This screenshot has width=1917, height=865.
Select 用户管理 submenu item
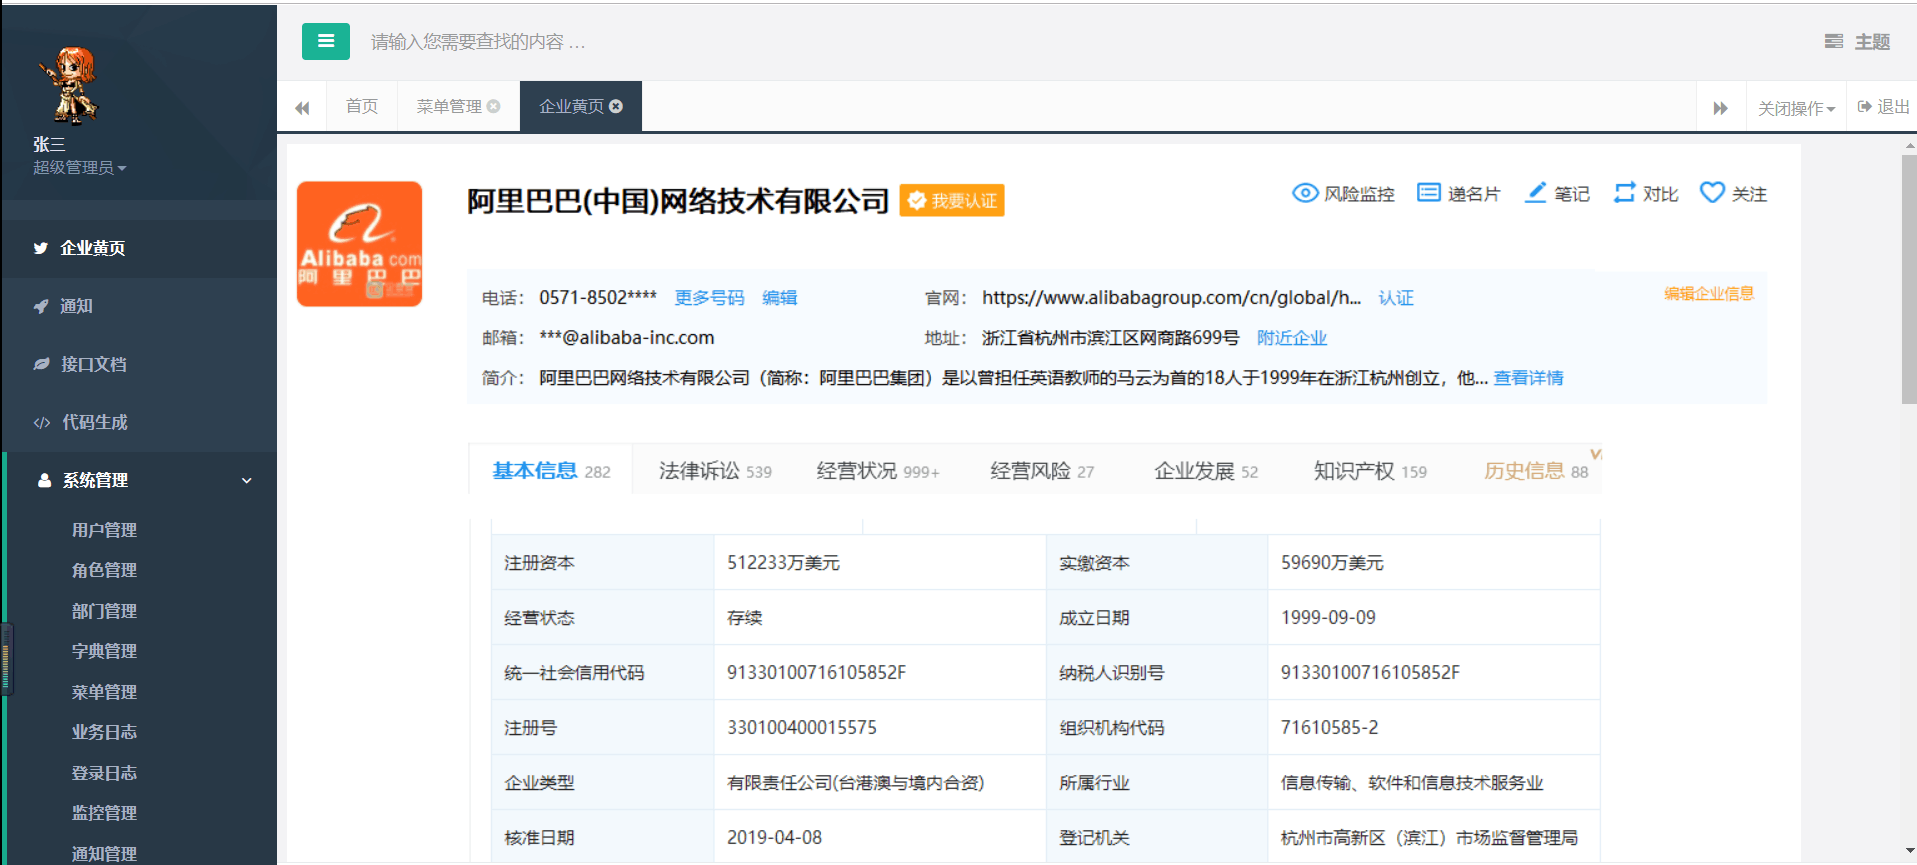[x=104, y=530]
